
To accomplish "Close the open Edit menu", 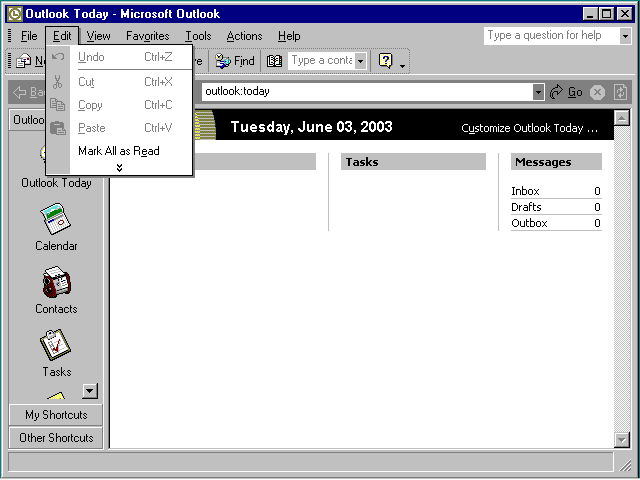I will pyautogui.click(x=62, y=36).
